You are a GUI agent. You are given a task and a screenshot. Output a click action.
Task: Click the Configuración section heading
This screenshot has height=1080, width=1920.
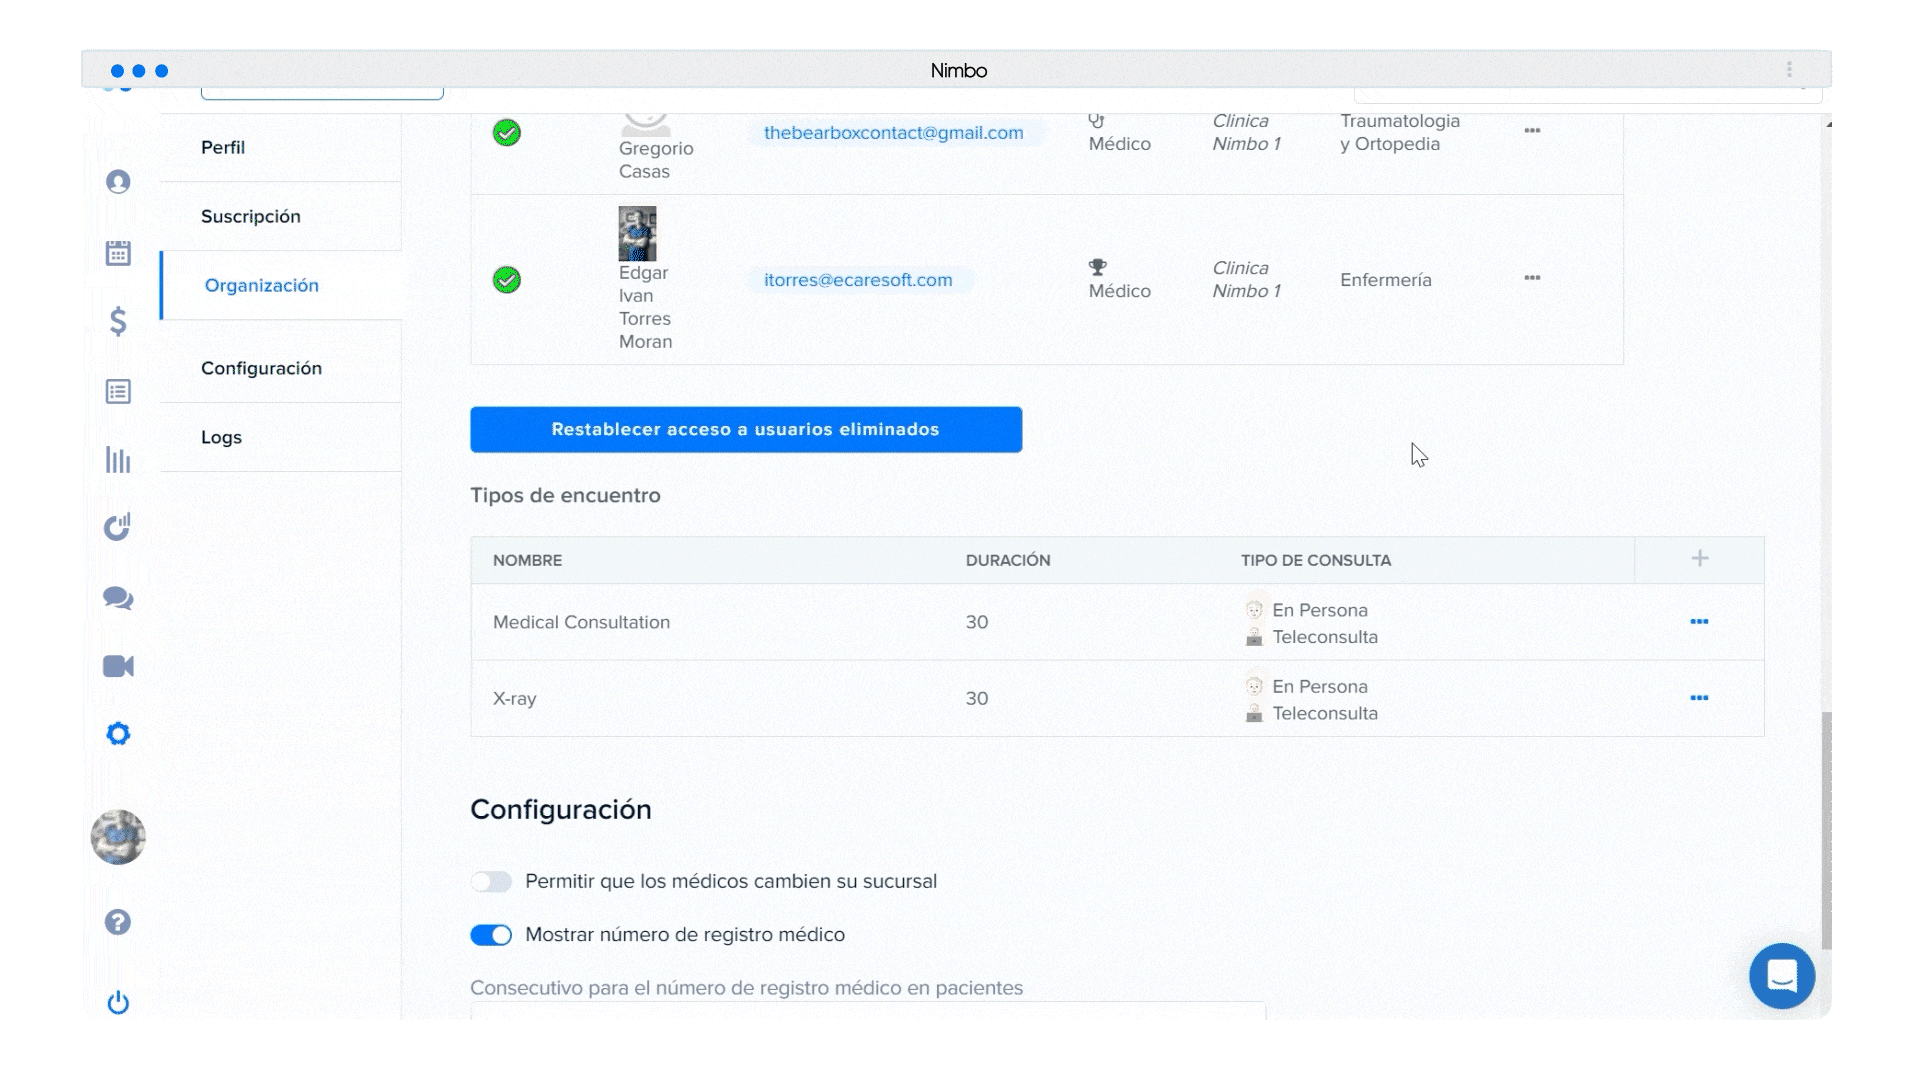pos(561,809)
